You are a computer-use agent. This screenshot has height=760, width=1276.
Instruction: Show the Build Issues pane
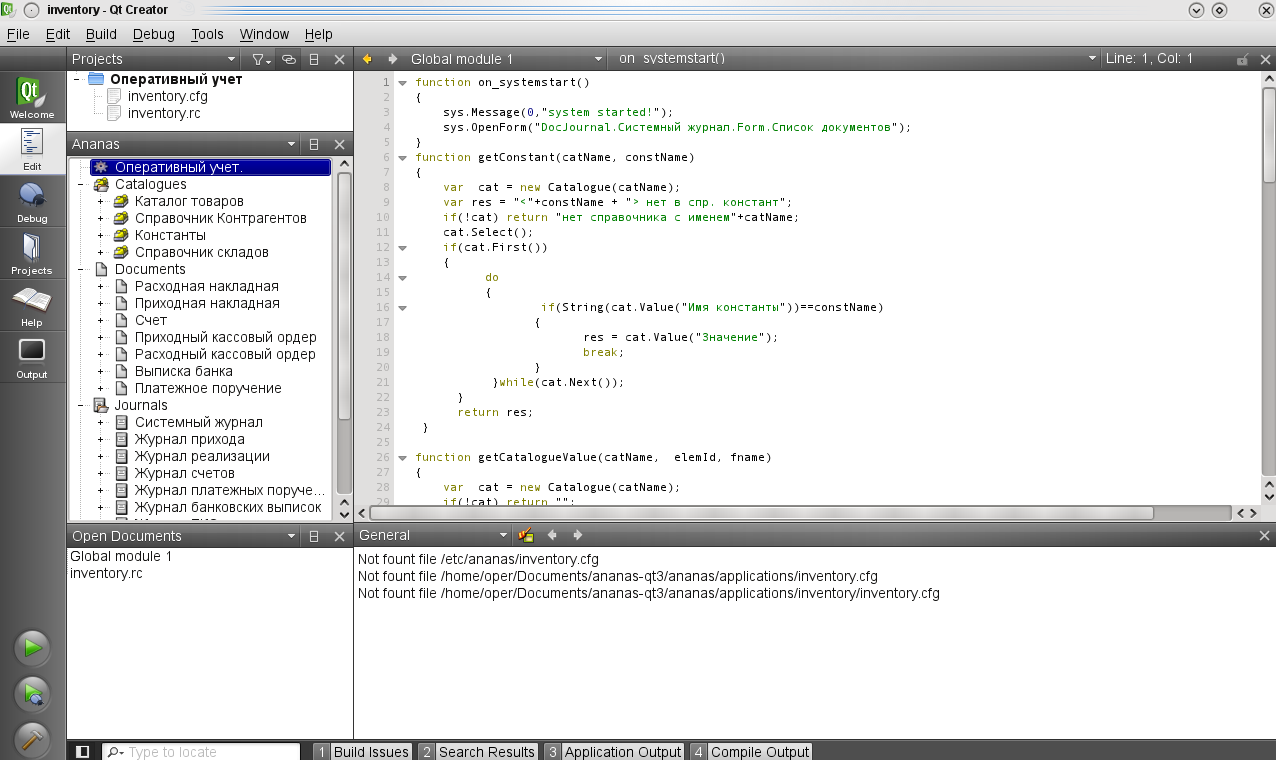coord(362,752)
